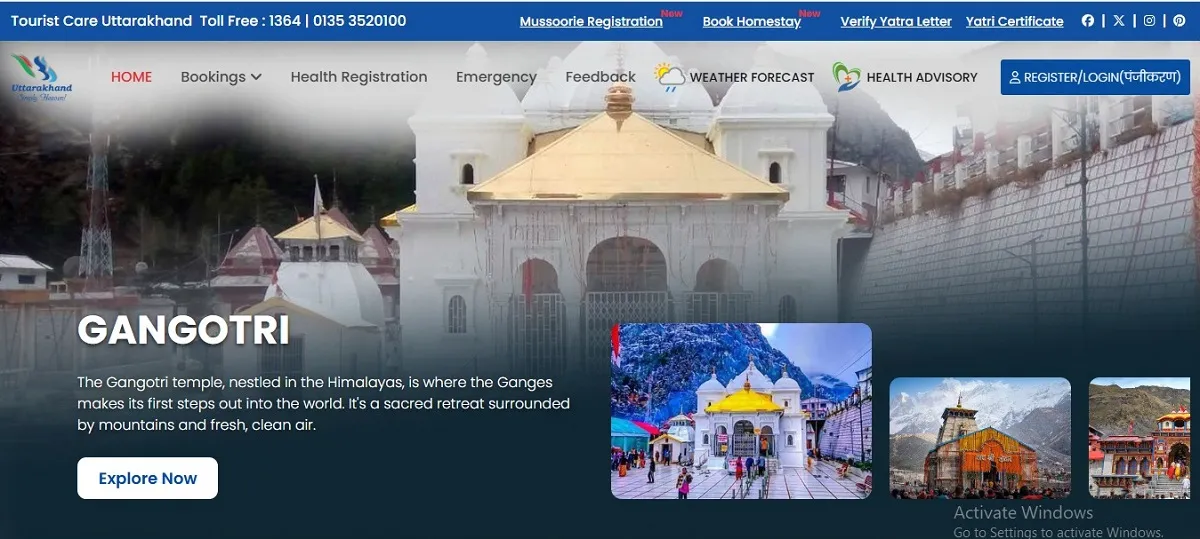Open the X (Twitter) social icon
Screen dimensions: 1200x539
click(x=1119, y=21)
